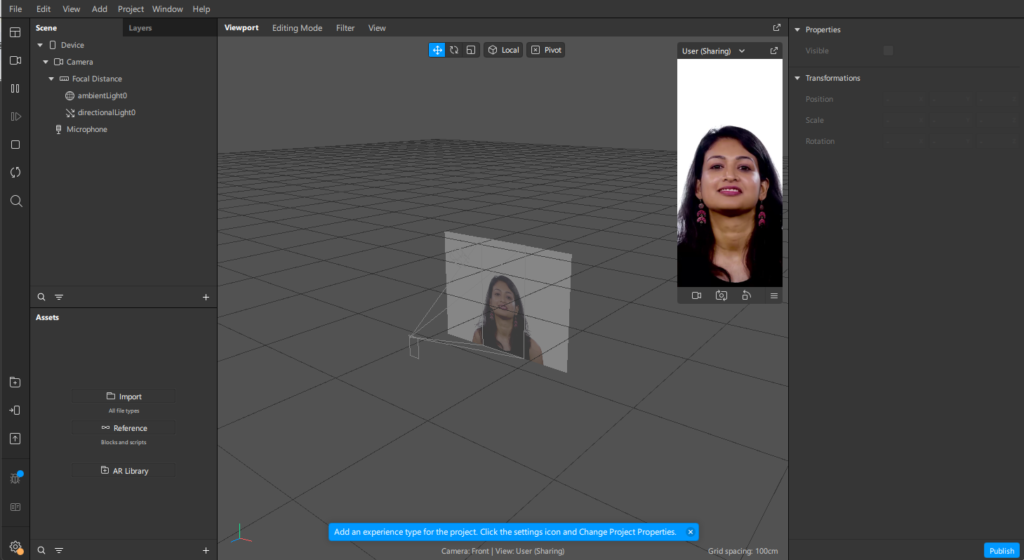1024x560 pixels.
Task: Switch to the Layers tab
Action: [140, 28]
